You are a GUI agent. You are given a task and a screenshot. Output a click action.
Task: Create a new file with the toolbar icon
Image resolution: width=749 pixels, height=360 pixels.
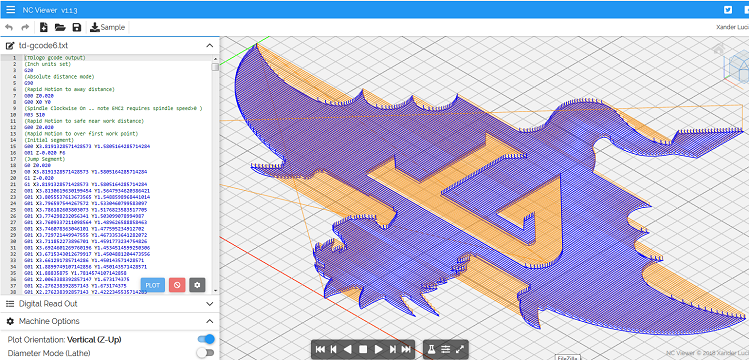coord(43,27)
